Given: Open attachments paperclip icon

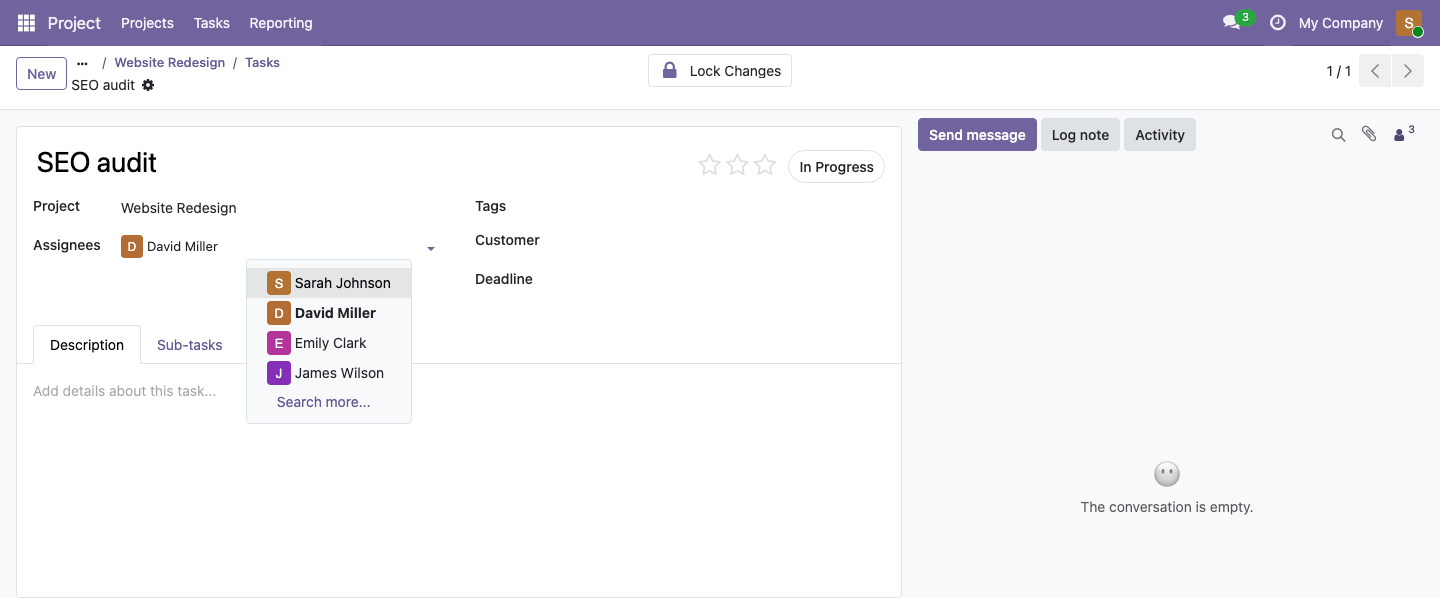Looking at the screenshot, I should [1369, 134].
